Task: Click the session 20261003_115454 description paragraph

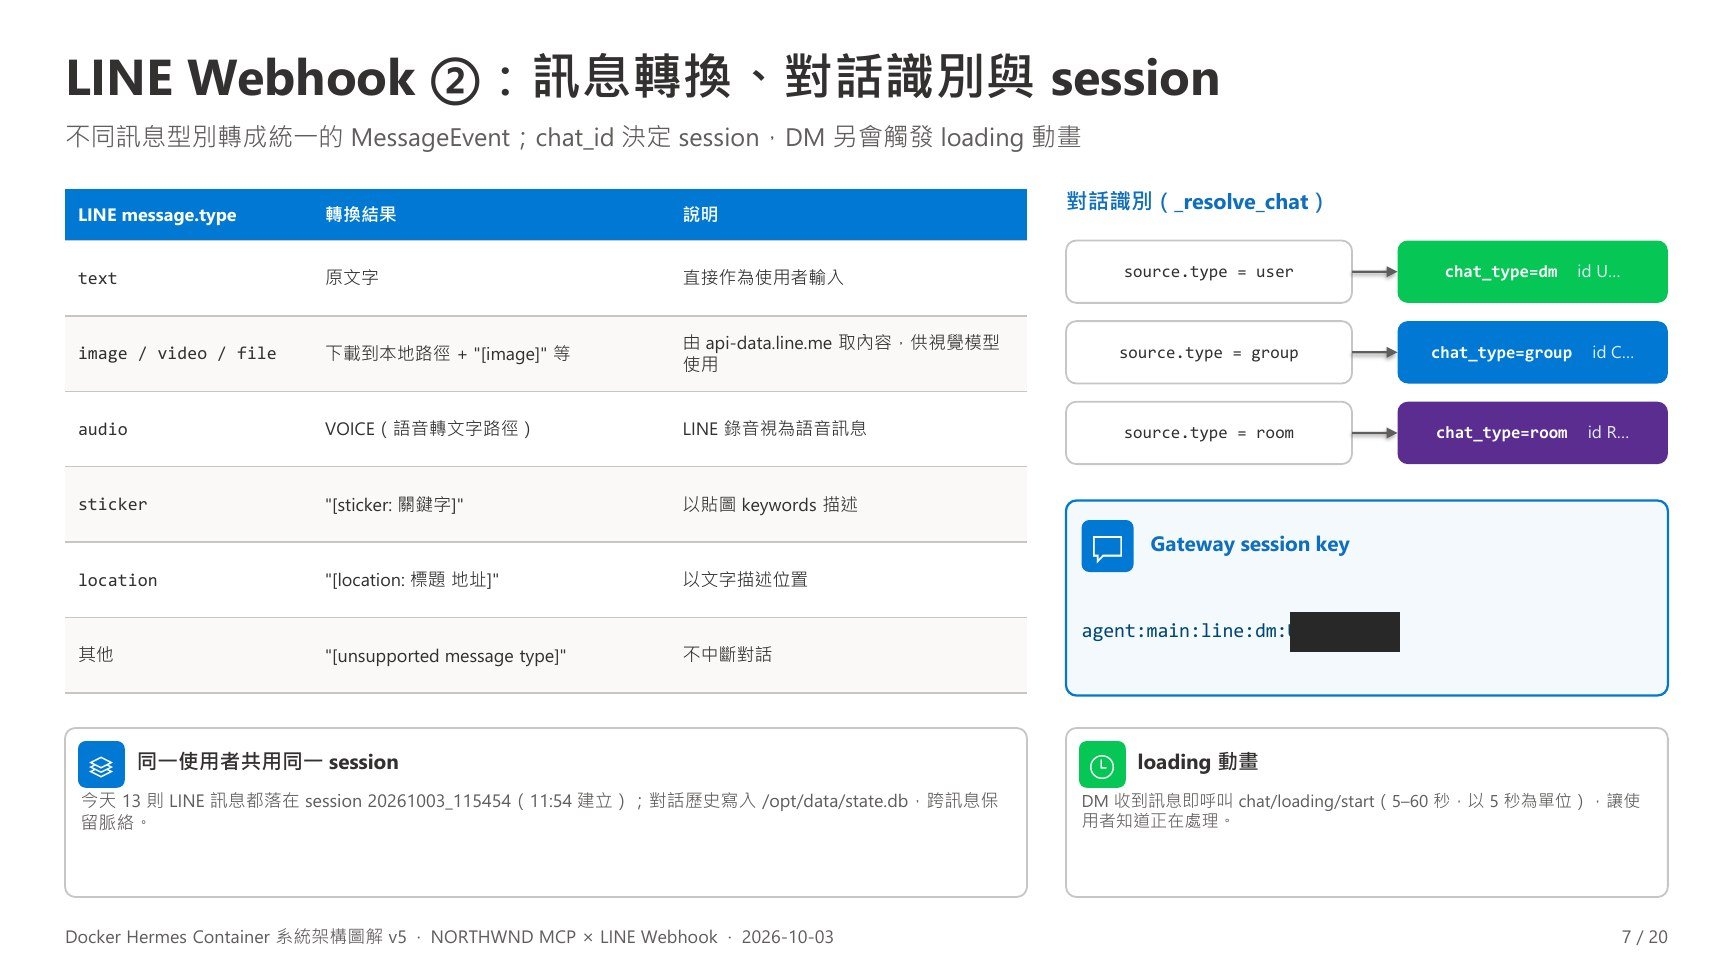Action: (540, 811)
